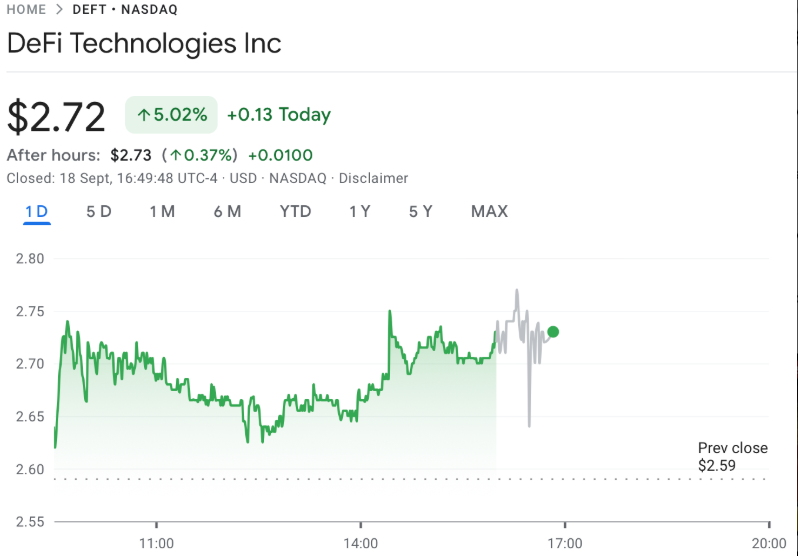Screen dimensions: 798x556
Task: Click the breadcrumb chevron after HOME
Action: (59, 9)
